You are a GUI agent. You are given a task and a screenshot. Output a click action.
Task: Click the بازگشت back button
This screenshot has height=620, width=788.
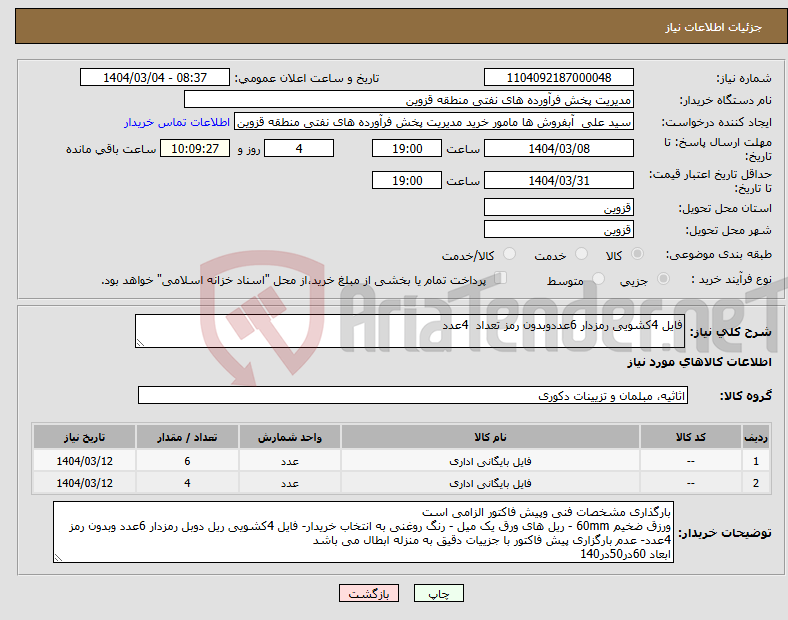[x=369, y=593]
